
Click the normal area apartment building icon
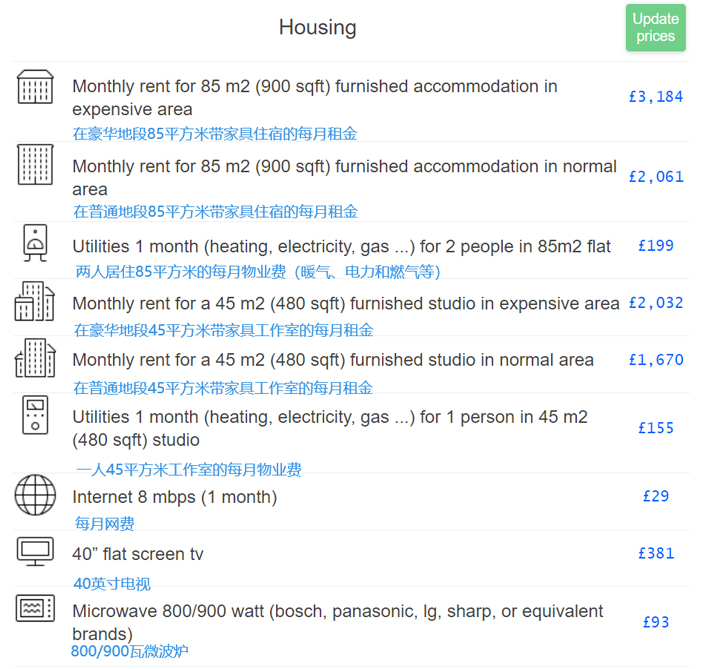pyautogui.click(x=35, y=165)
